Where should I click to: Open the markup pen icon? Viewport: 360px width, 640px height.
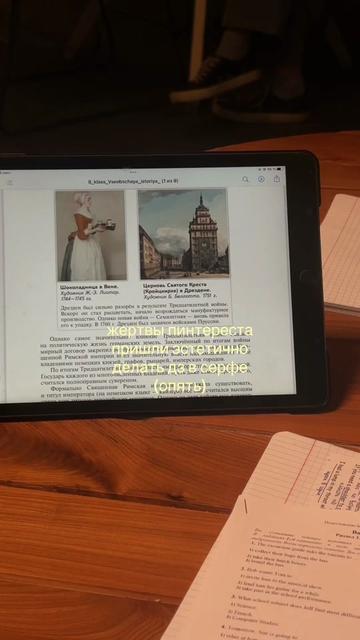(x=261, y=179)
